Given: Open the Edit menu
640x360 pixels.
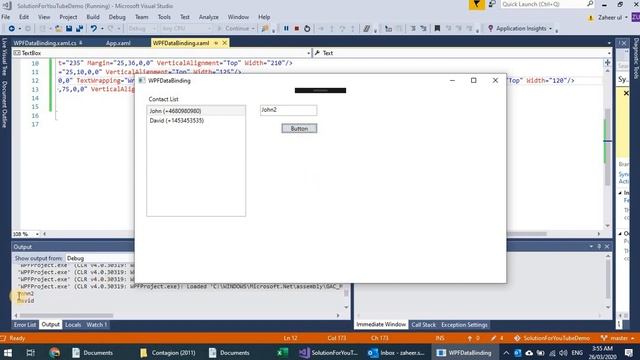Looking at the screenshot, I should [24, 17].
